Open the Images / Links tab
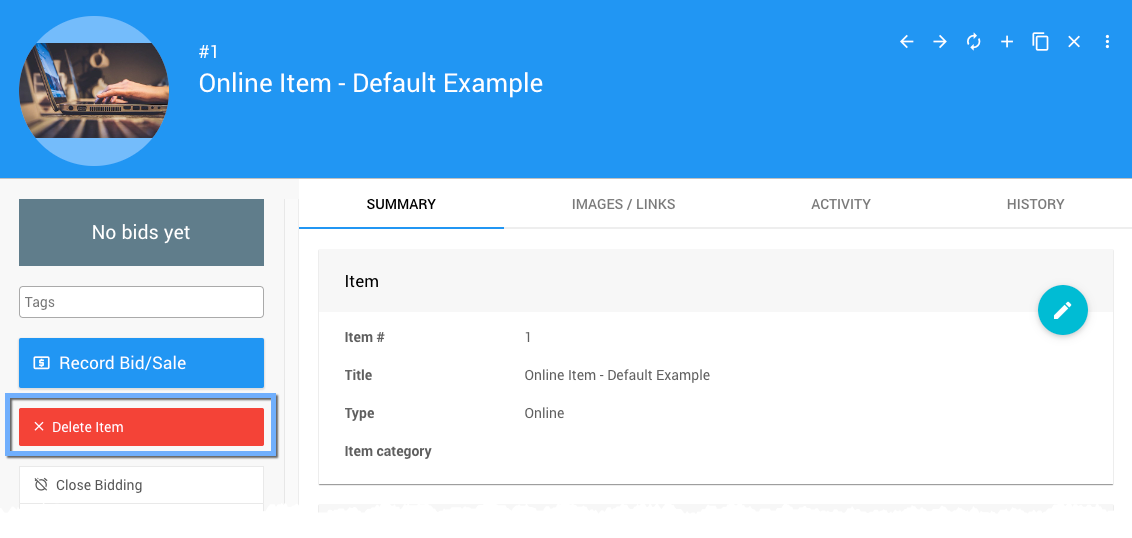 pyautogui.click(x=623, y=204)
